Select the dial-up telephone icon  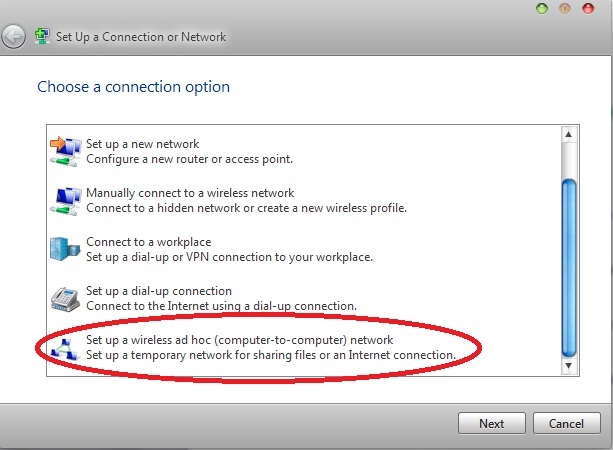(65, 299)
